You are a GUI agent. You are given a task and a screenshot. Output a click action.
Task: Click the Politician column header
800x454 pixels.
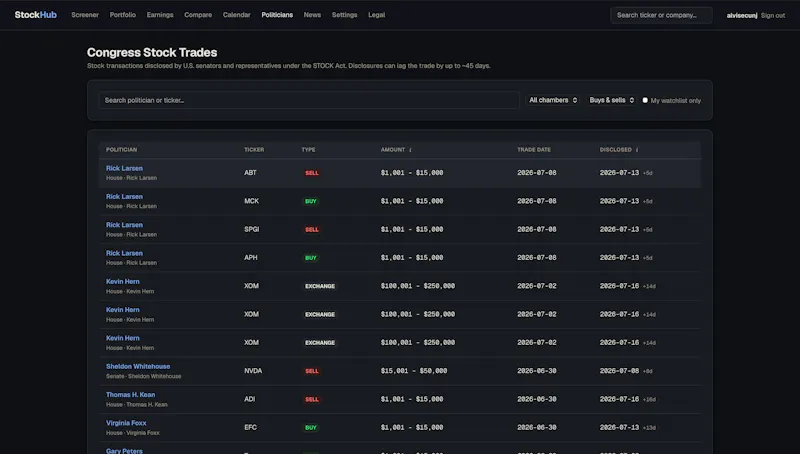pyautogui.click(x=121, y=149)
